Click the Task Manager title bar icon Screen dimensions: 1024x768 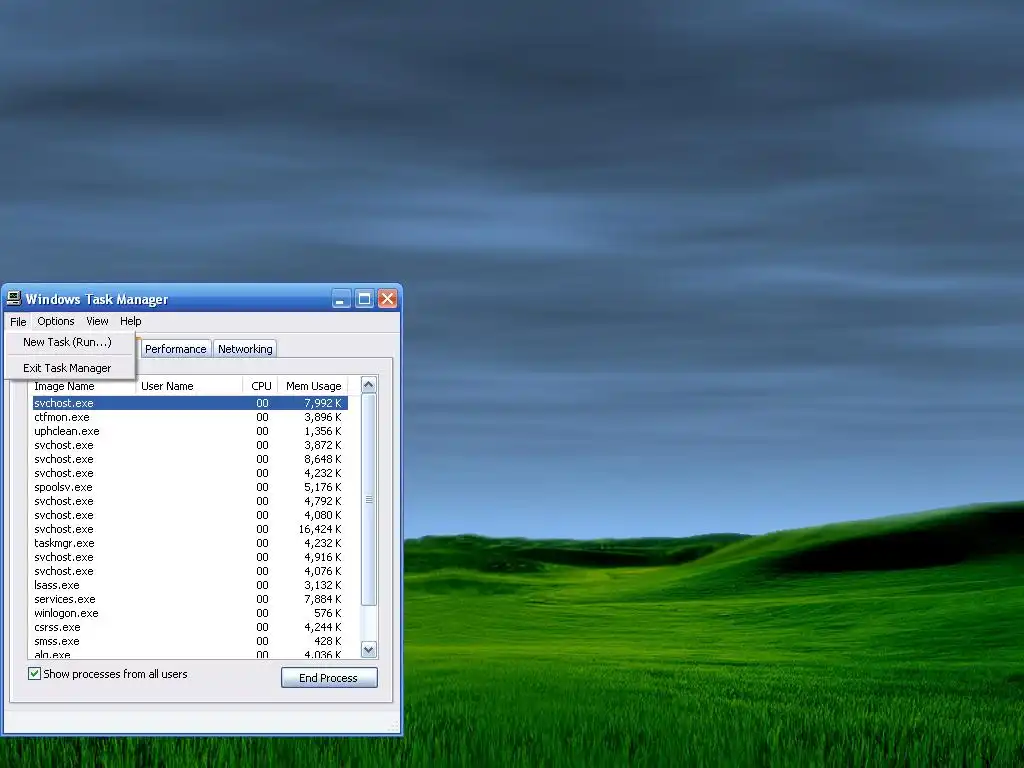pos(14,299)
